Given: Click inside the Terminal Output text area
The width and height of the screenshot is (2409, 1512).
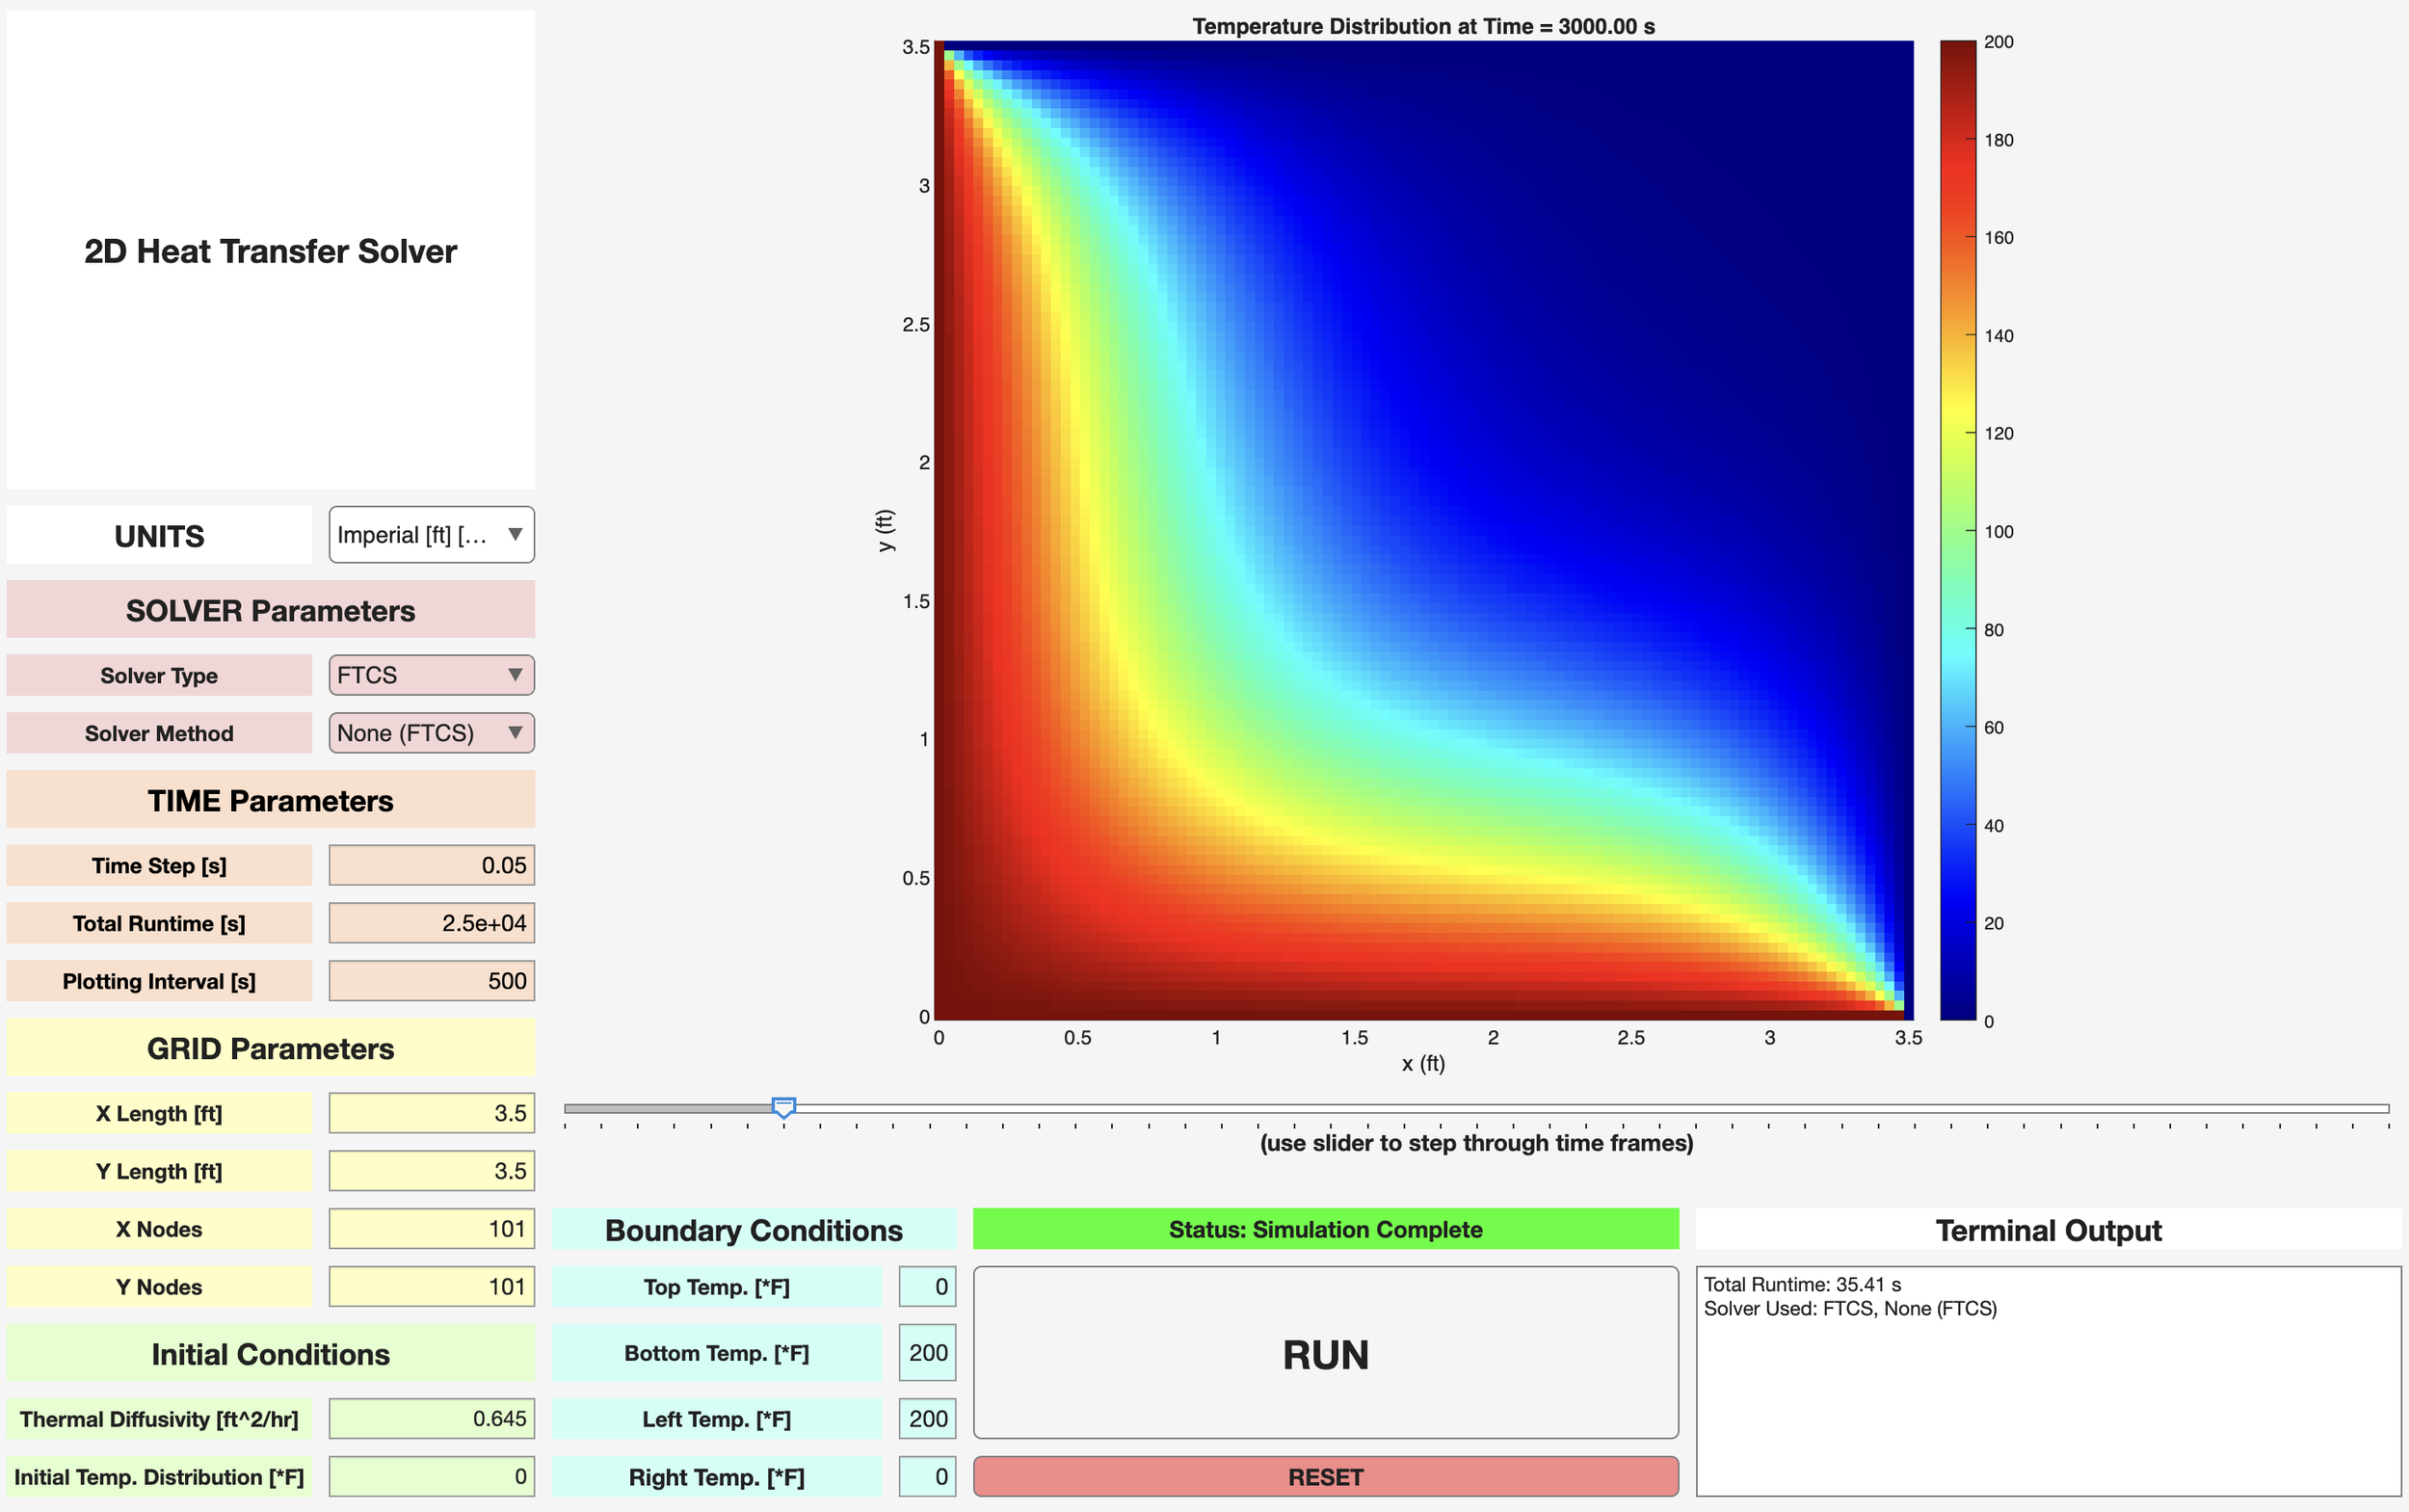Looking at the screenshot, I should click(x=2048, y=1400).
